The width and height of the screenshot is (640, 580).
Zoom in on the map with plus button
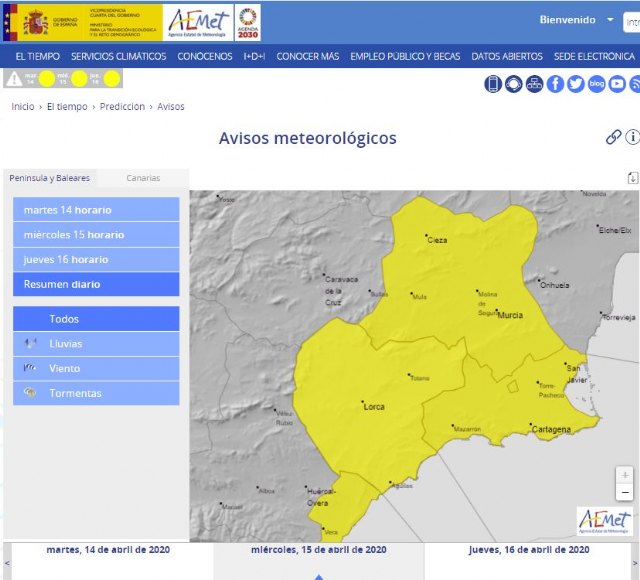625,475
